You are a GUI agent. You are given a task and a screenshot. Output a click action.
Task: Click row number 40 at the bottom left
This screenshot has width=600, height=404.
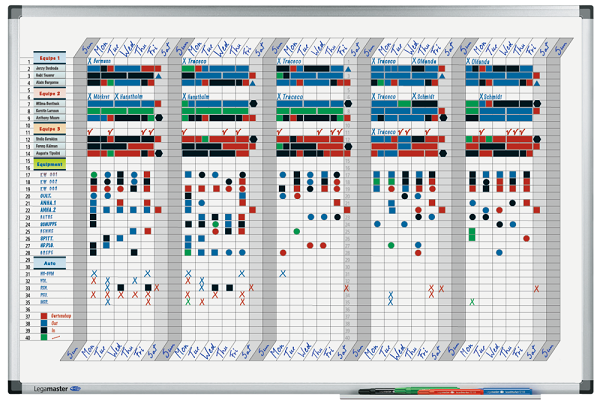(x=29, y=338)
